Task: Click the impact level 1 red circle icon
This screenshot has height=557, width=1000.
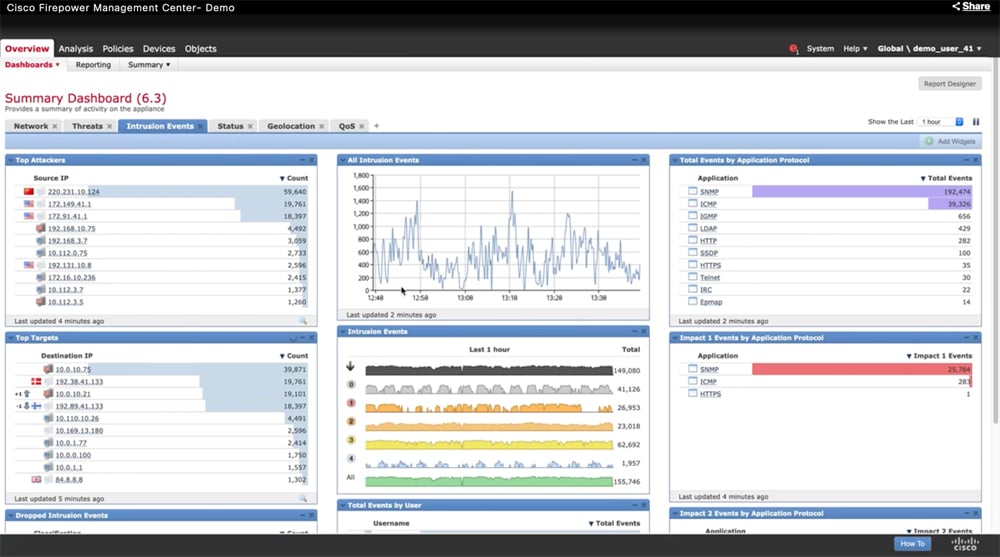Action: pyautogui.click(x=350, y=403)
